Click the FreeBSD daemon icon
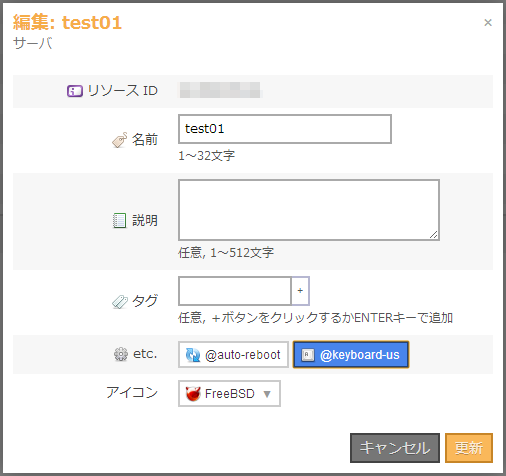The image size is (506, 476). tap(193, 394)
